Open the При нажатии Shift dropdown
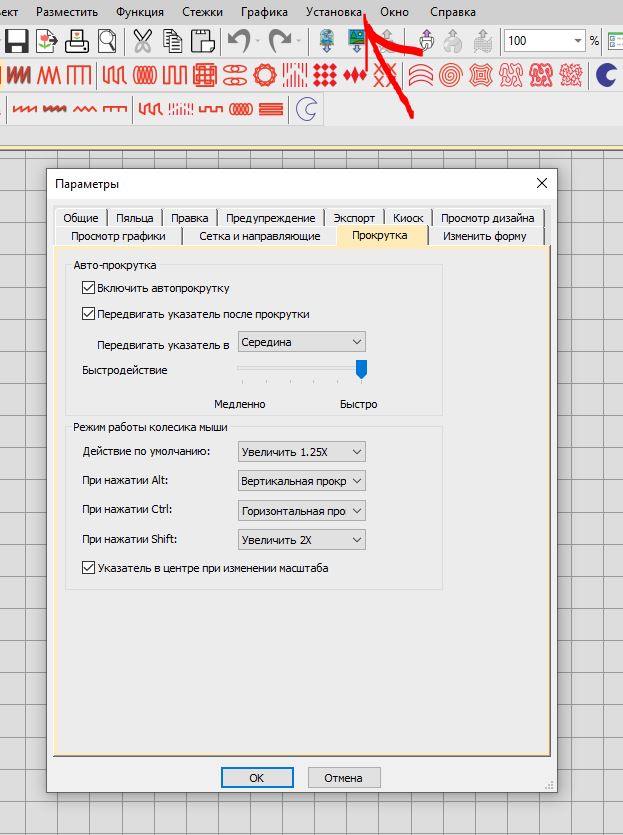 pyautogui.click(x=302, y=540)
